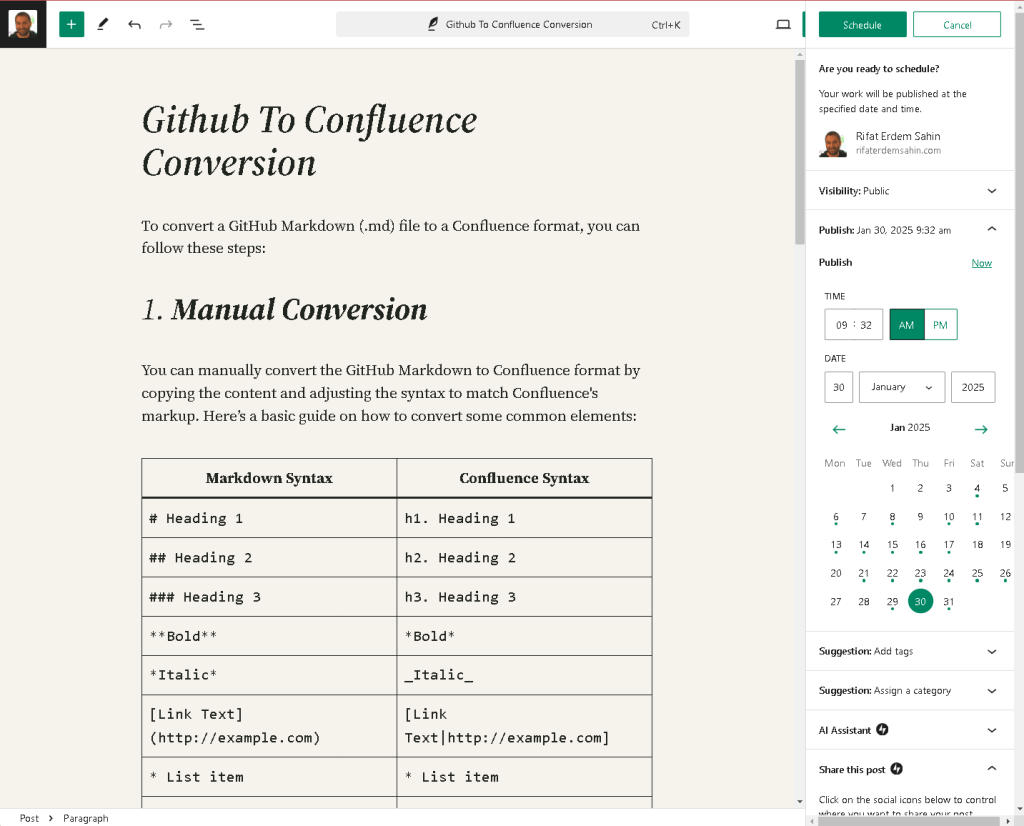Expand the AI Assistant section
Screen dimensions: 1024x826
[909, 729]
